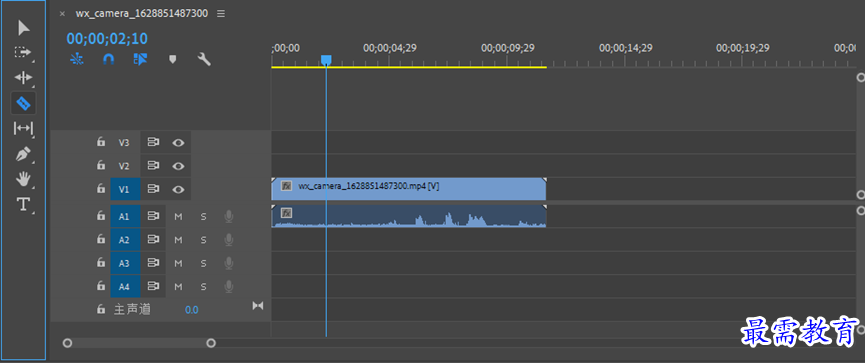Screen dimensions: 865x363
Task: Select the Razor tool
Action: click(23, 103)
